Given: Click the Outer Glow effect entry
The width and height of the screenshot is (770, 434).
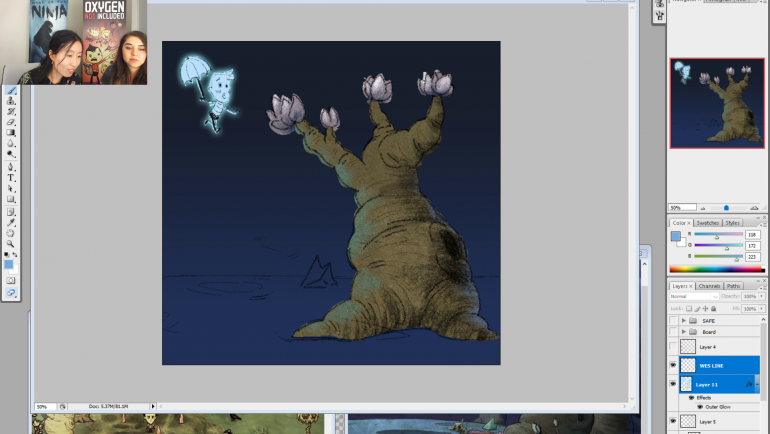Looking at the screenshot, I should [x=715, y=406].
